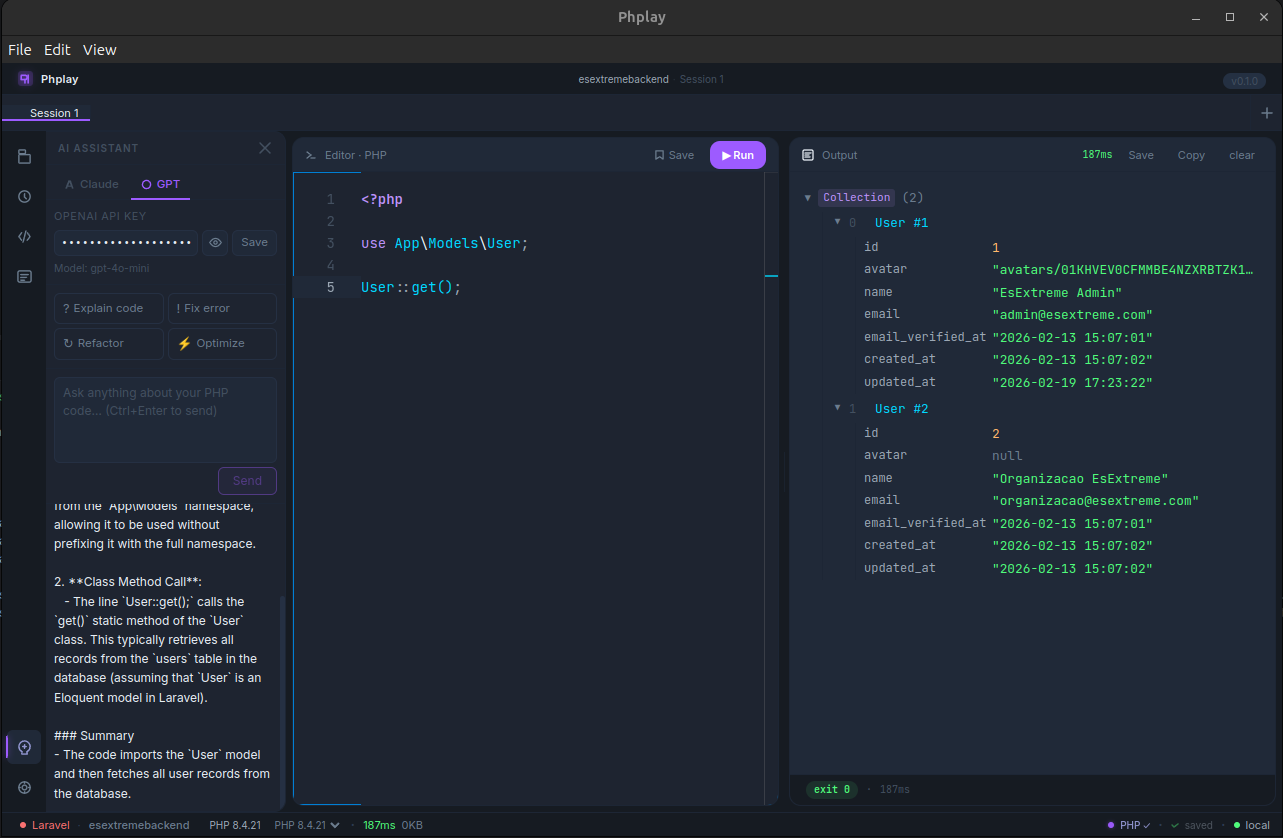1283x838 pixels.
Task: Collapse the User #2 node
Action: (x=838, y=408)
